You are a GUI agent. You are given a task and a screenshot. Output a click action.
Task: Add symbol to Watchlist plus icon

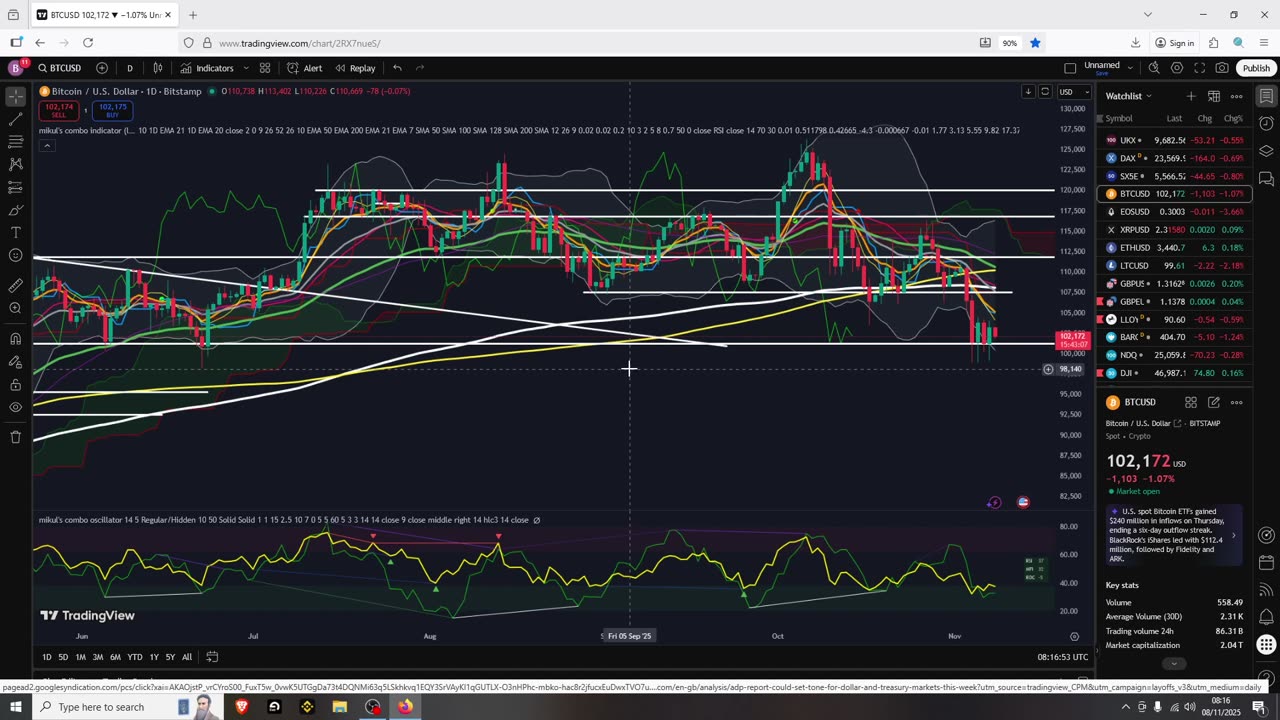coord(1190,96)
